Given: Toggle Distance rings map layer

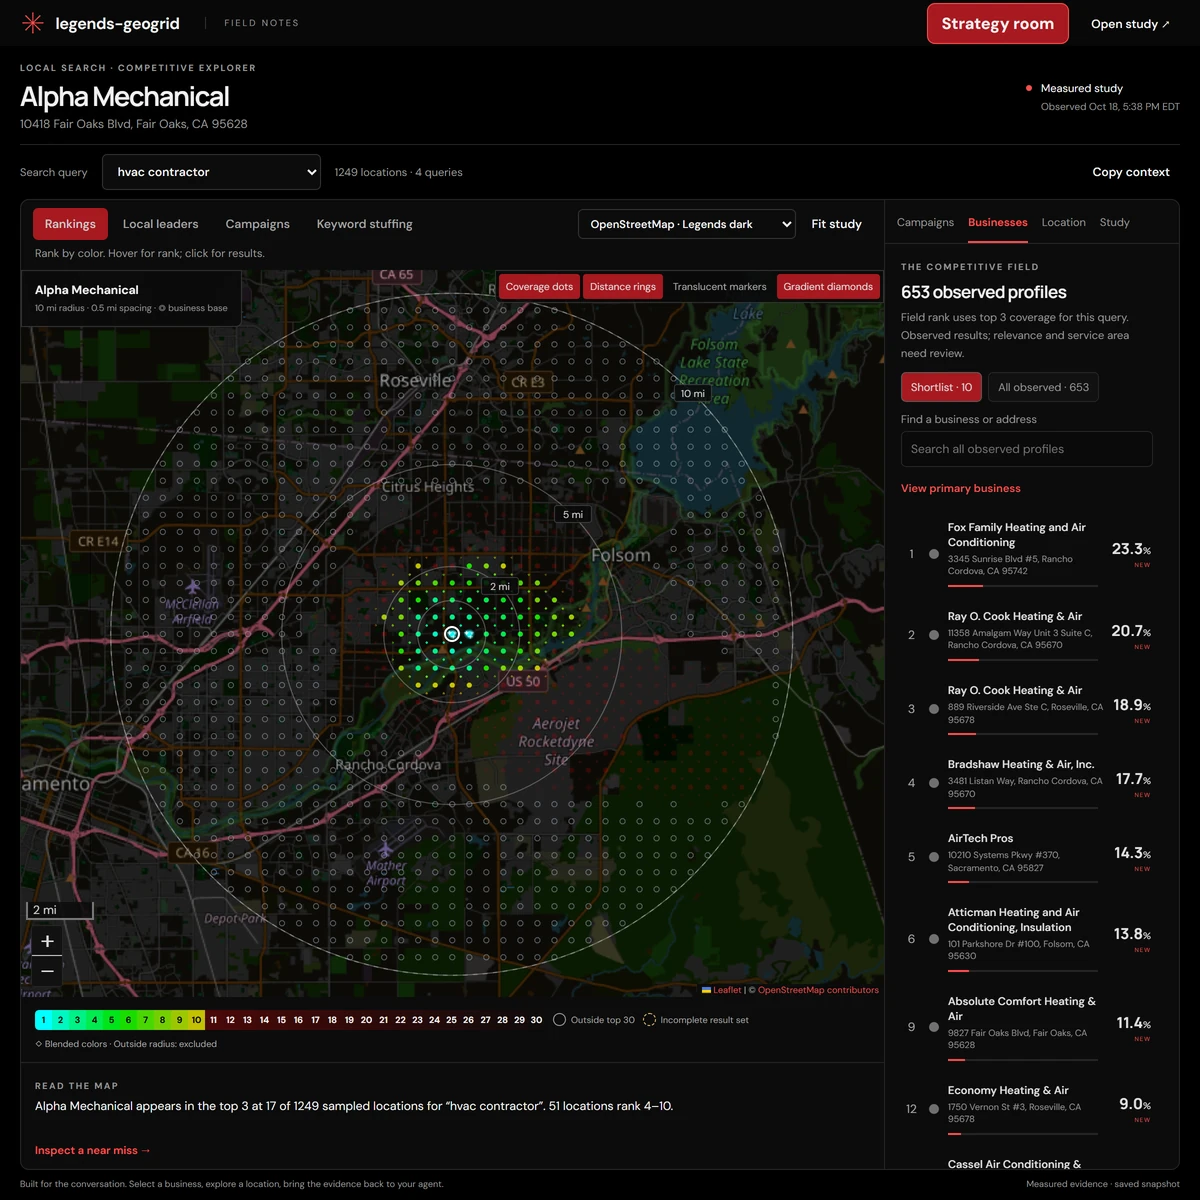Looking at the screenshot, I should click(x=623, y=287).
